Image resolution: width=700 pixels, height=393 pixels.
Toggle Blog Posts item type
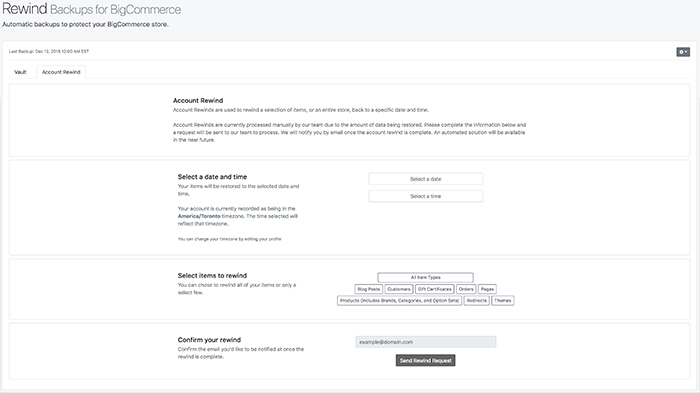368,289
